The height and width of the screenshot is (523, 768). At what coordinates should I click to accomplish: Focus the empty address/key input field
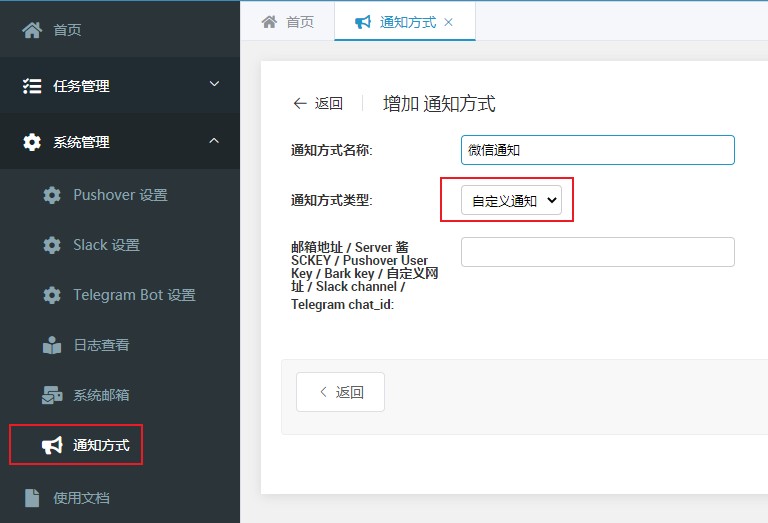[598, 252]
